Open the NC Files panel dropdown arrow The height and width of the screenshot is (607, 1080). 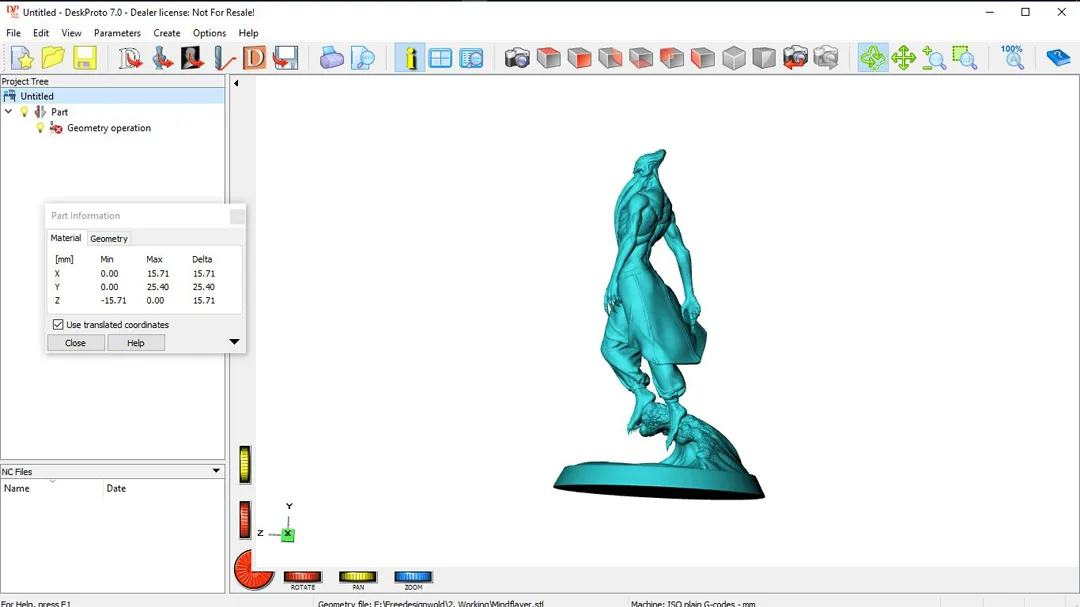(x=216, y=471)
